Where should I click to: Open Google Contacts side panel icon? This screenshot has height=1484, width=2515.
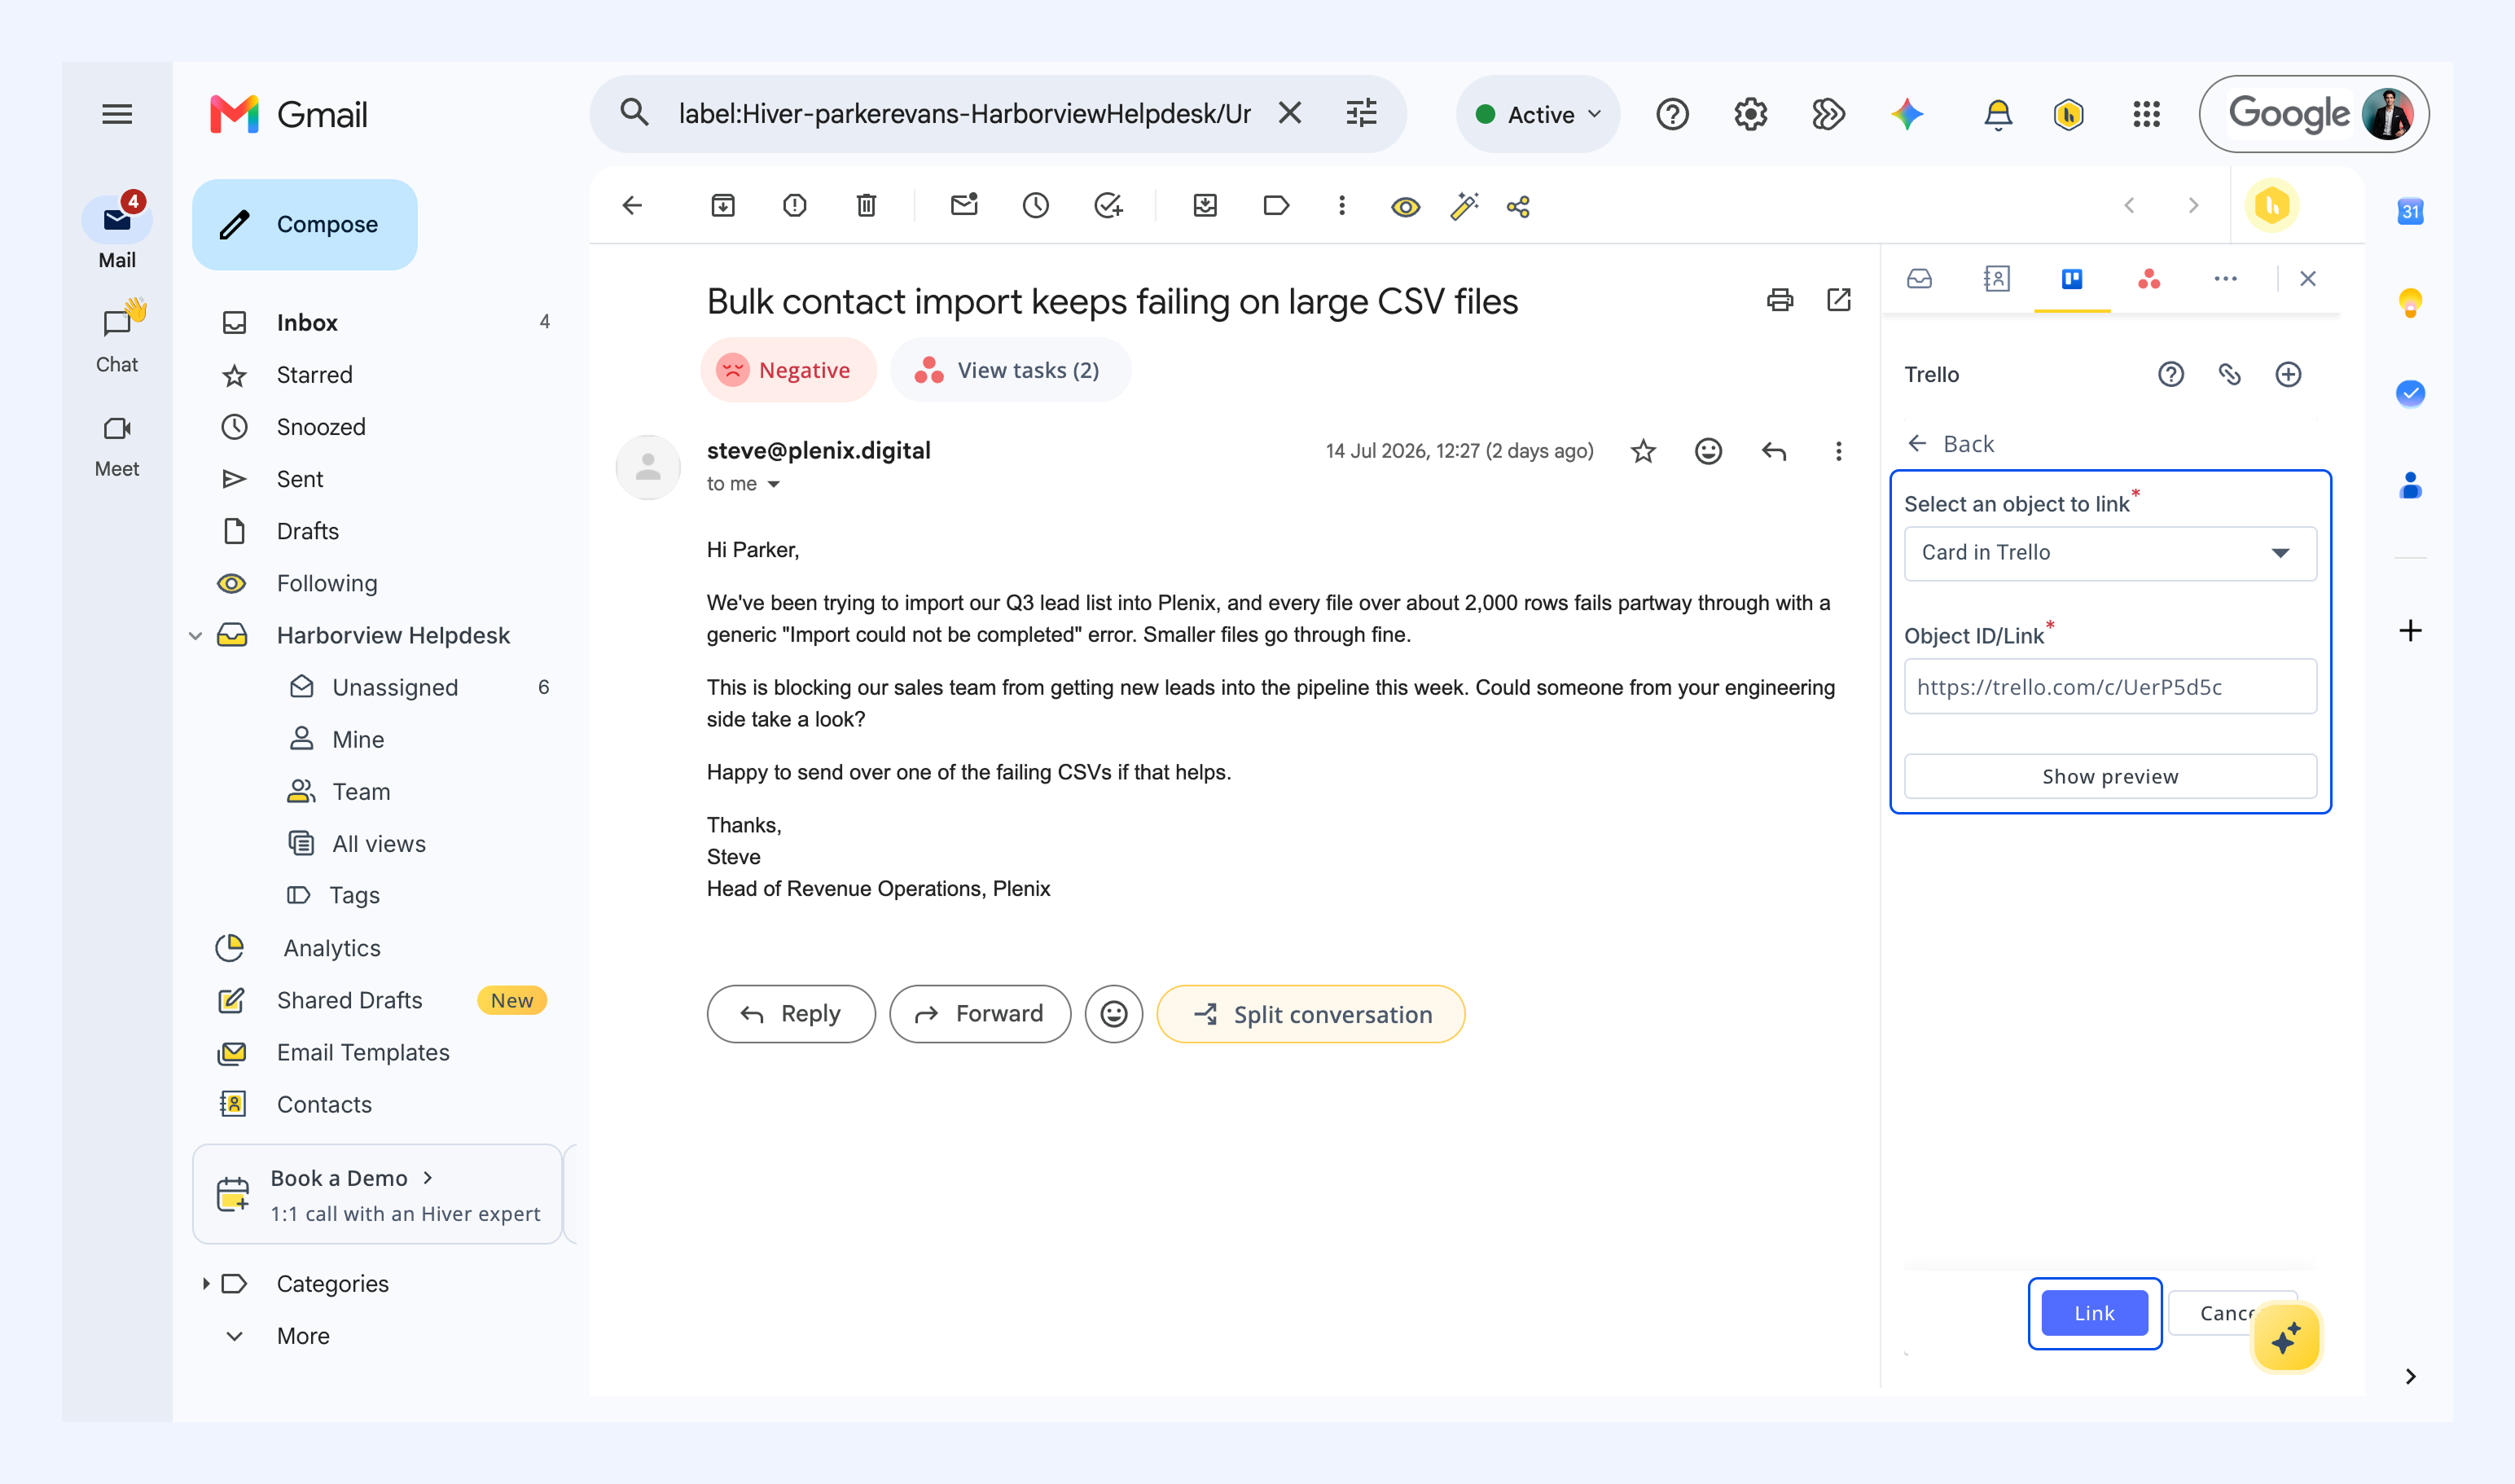coord(2410,486)
